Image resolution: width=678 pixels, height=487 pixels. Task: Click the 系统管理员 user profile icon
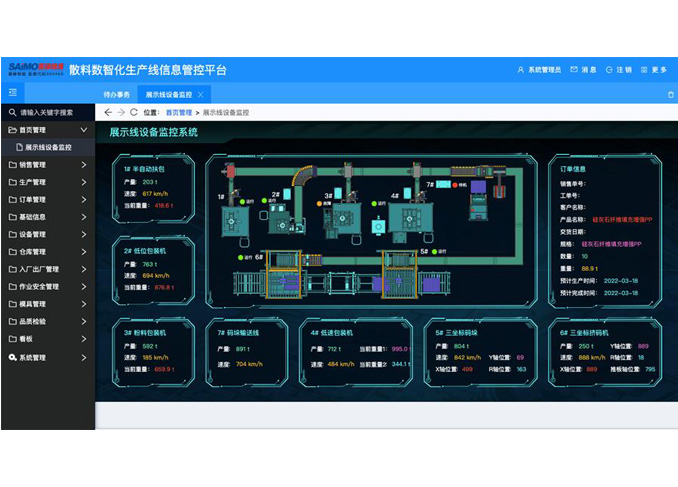pyautogui.click(x=520, y=70)
